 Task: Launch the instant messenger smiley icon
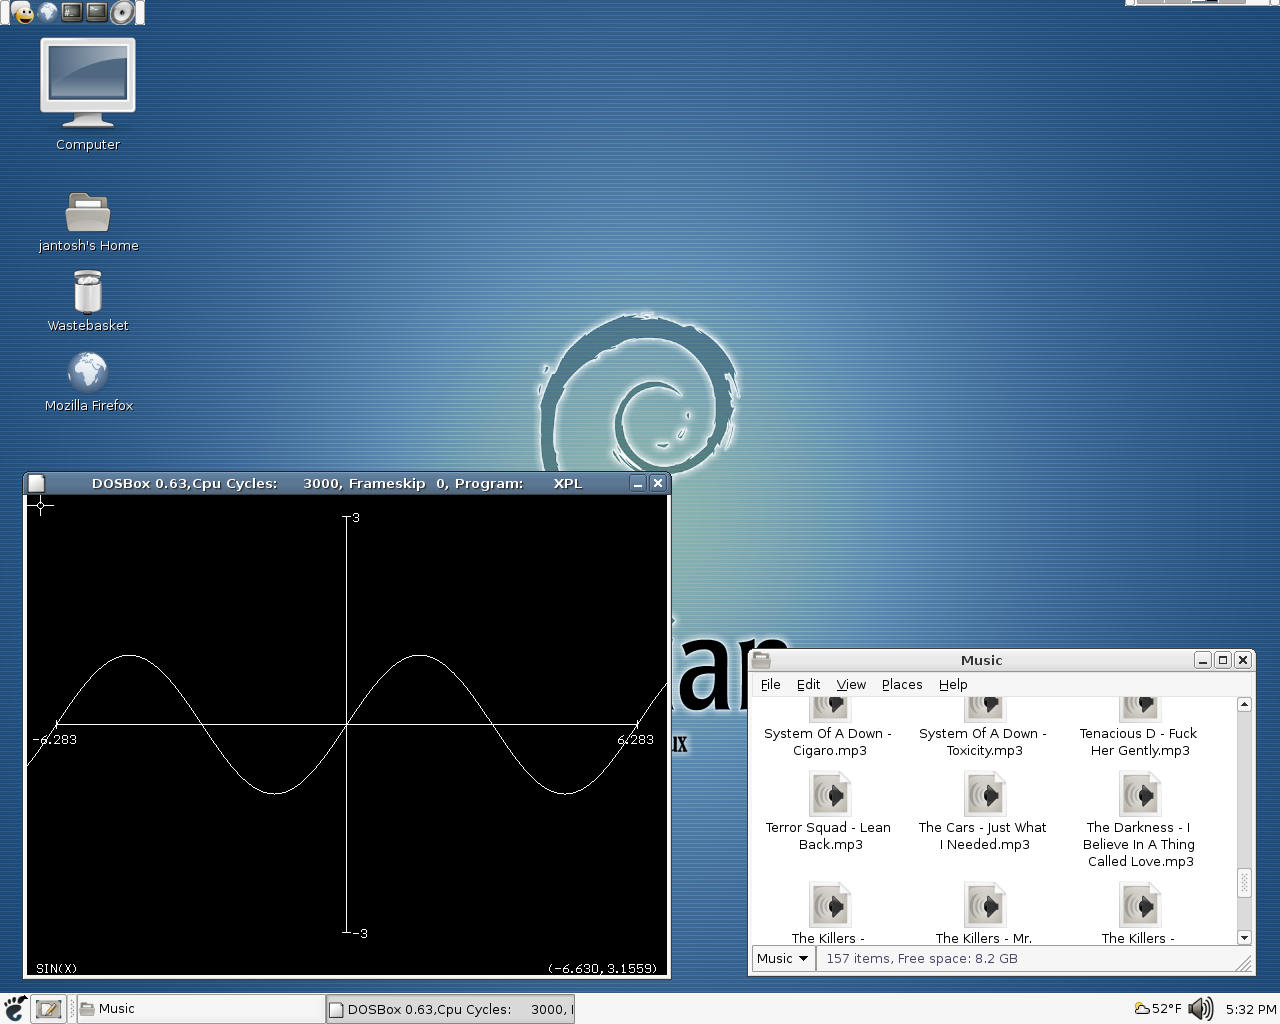click(x=22, y=12)
